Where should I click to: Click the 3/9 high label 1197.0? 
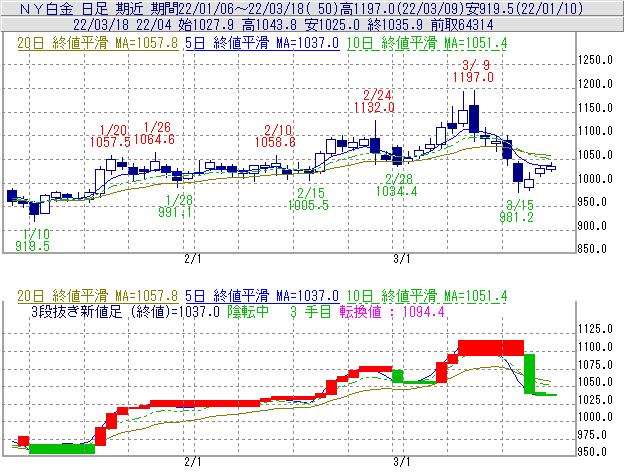pos(473,77)
